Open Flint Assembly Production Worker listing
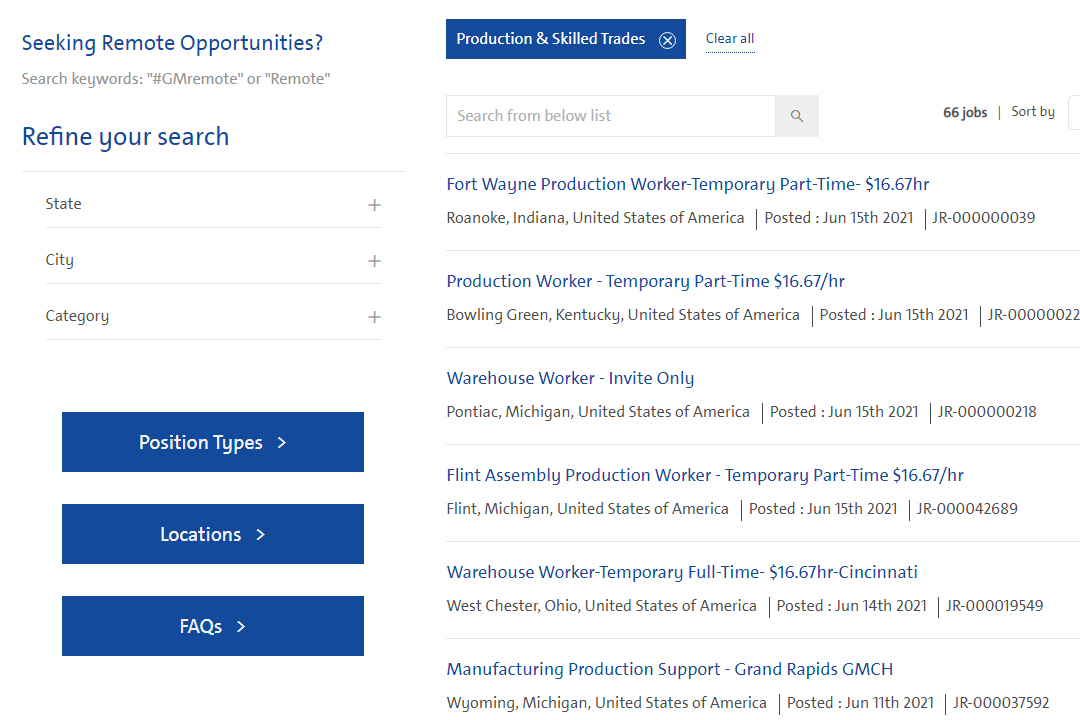This screenshot has height=720, width=1080. coord(705,475)
